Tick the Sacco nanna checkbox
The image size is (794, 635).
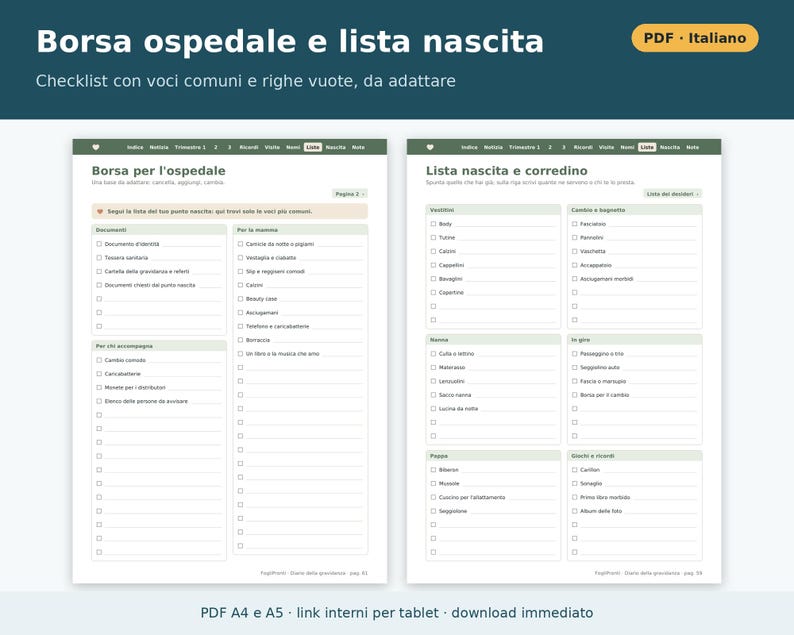click(433, 395)
